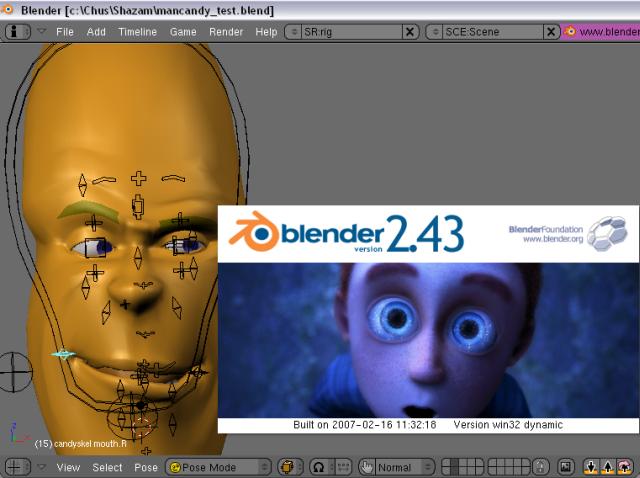The height and width of the screenshot is (478, 640).
Task: Click the SCE:Scene name field
Action: 493,32
